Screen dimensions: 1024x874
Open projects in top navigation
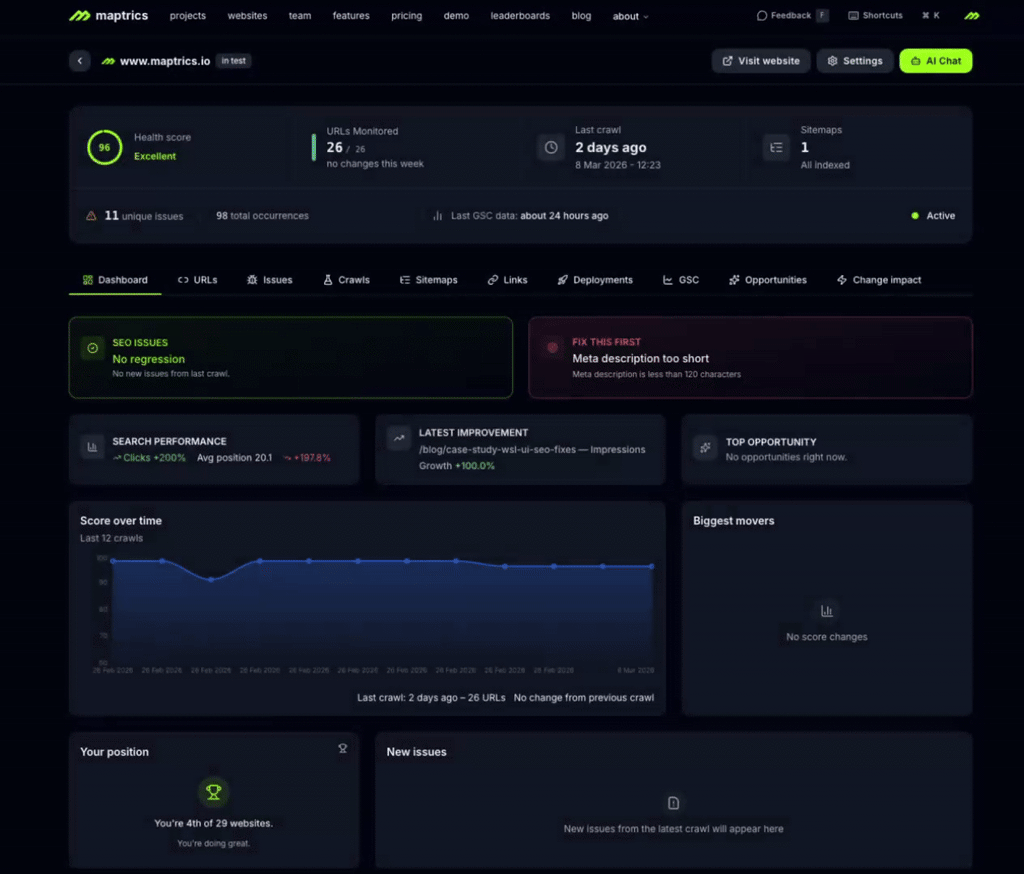coord(187,16)
